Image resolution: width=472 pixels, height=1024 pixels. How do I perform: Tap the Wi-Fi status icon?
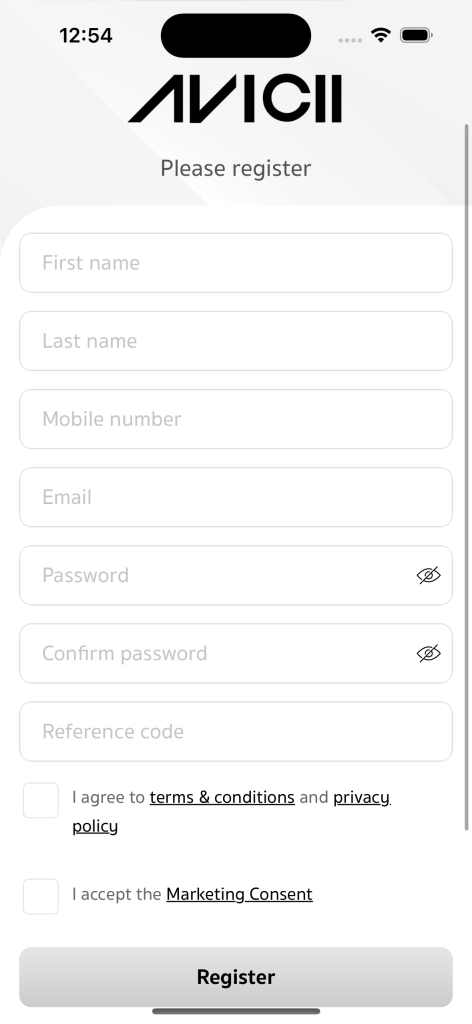(380, 35)
